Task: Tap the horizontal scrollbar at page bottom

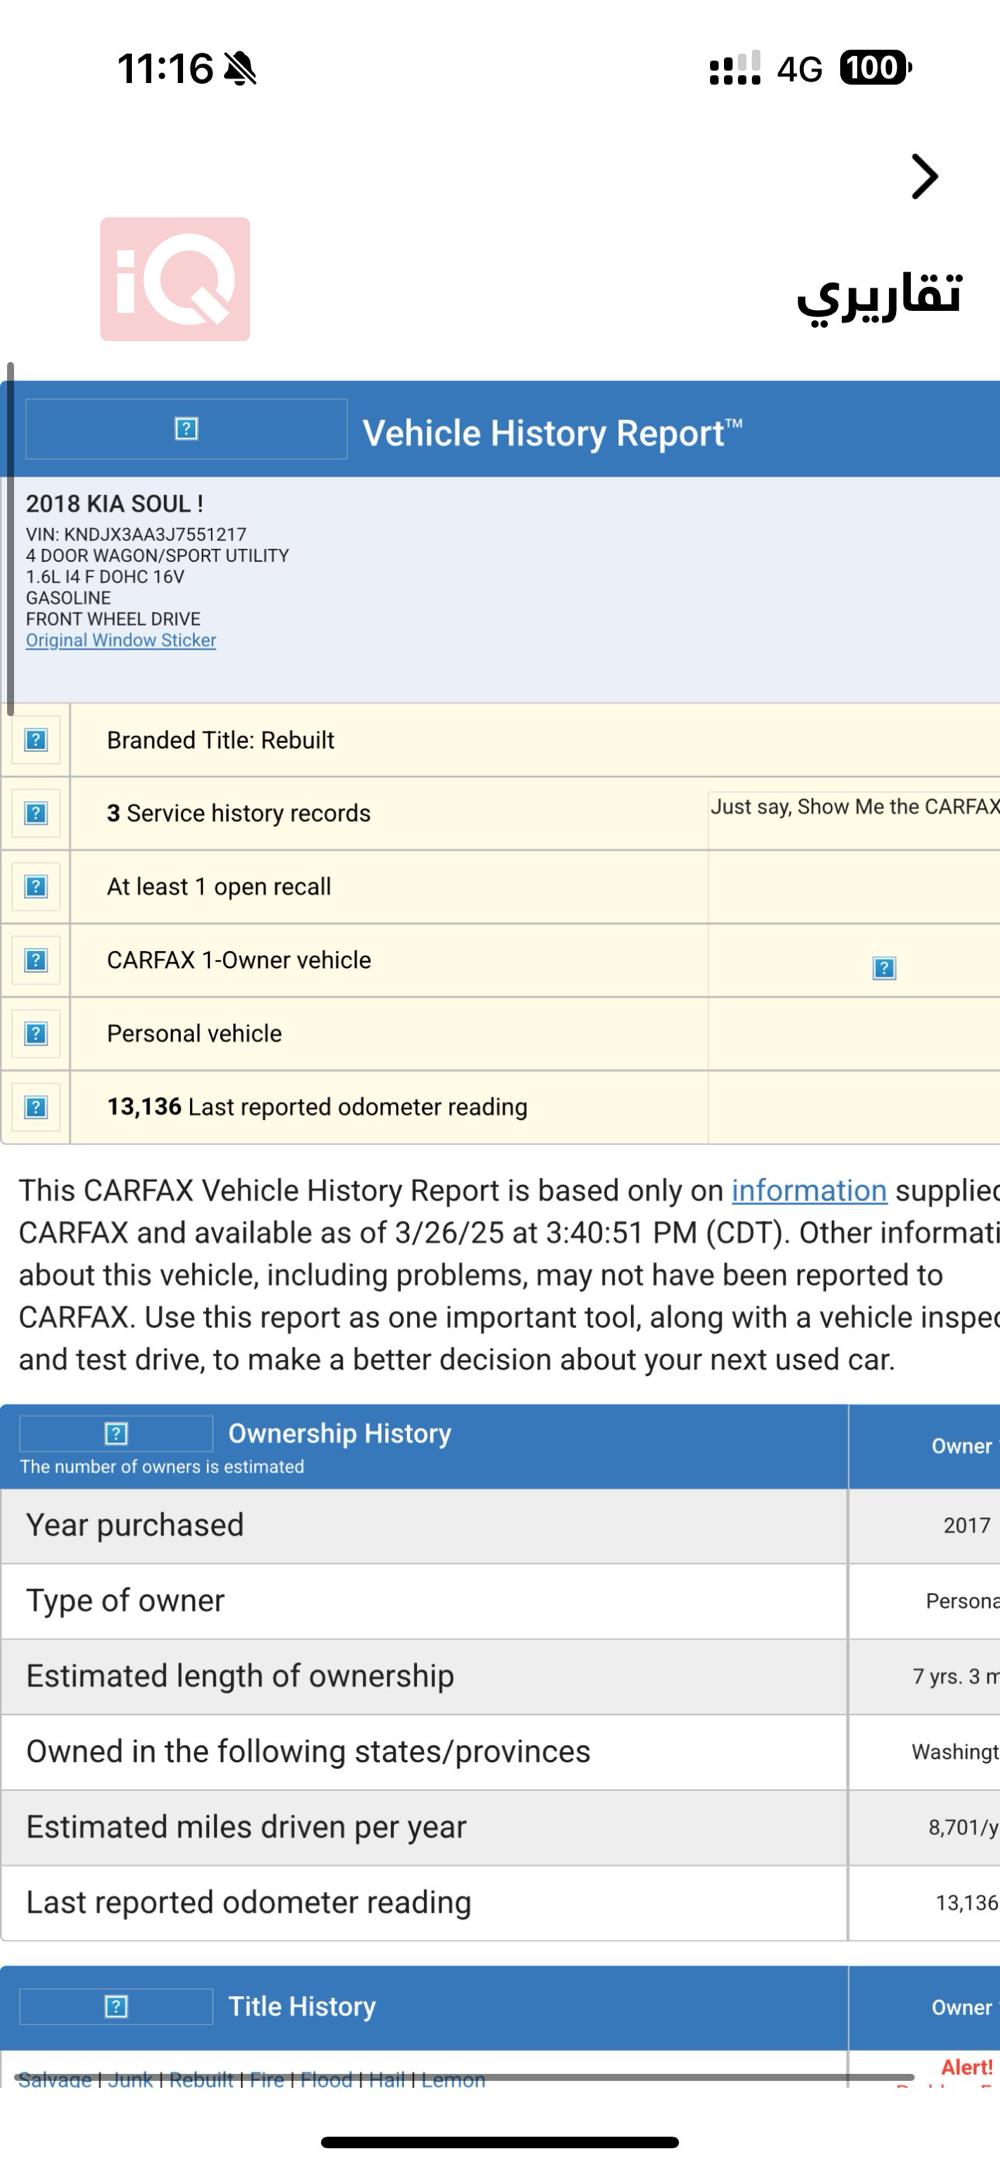Action: pyautogui.click(x=465, y=2077)
